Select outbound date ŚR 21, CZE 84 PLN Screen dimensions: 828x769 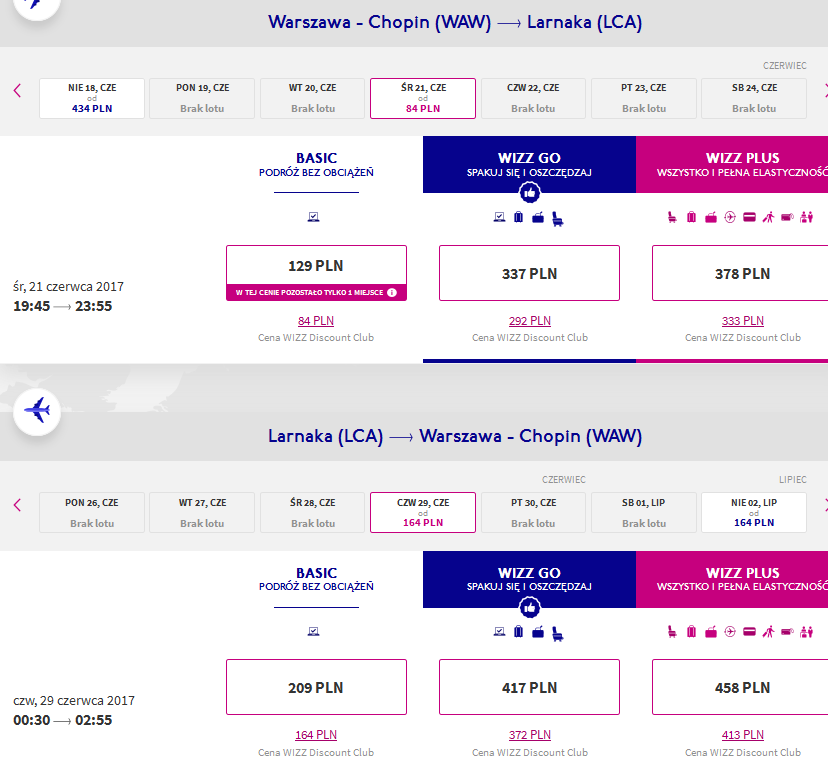pyautogui.click(x=423, y=98)
